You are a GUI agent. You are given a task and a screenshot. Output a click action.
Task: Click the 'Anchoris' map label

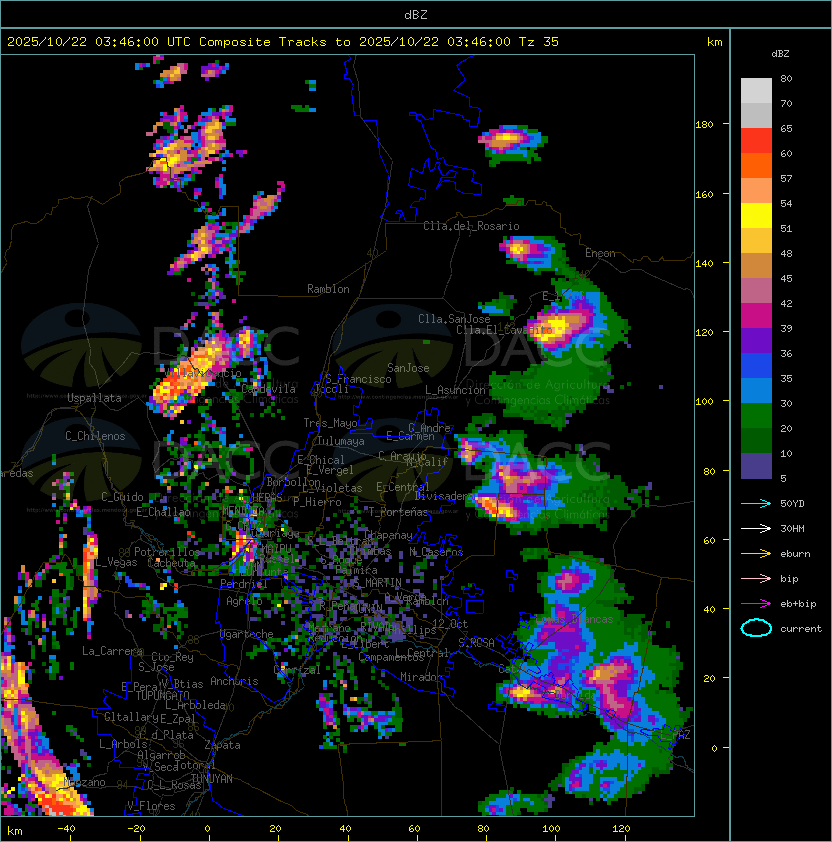pos(234,681)
